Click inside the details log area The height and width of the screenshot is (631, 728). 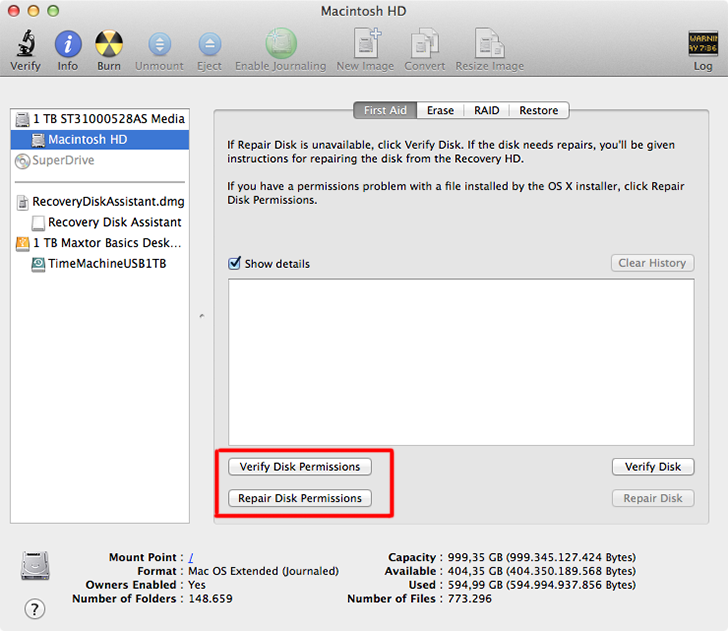461,362
